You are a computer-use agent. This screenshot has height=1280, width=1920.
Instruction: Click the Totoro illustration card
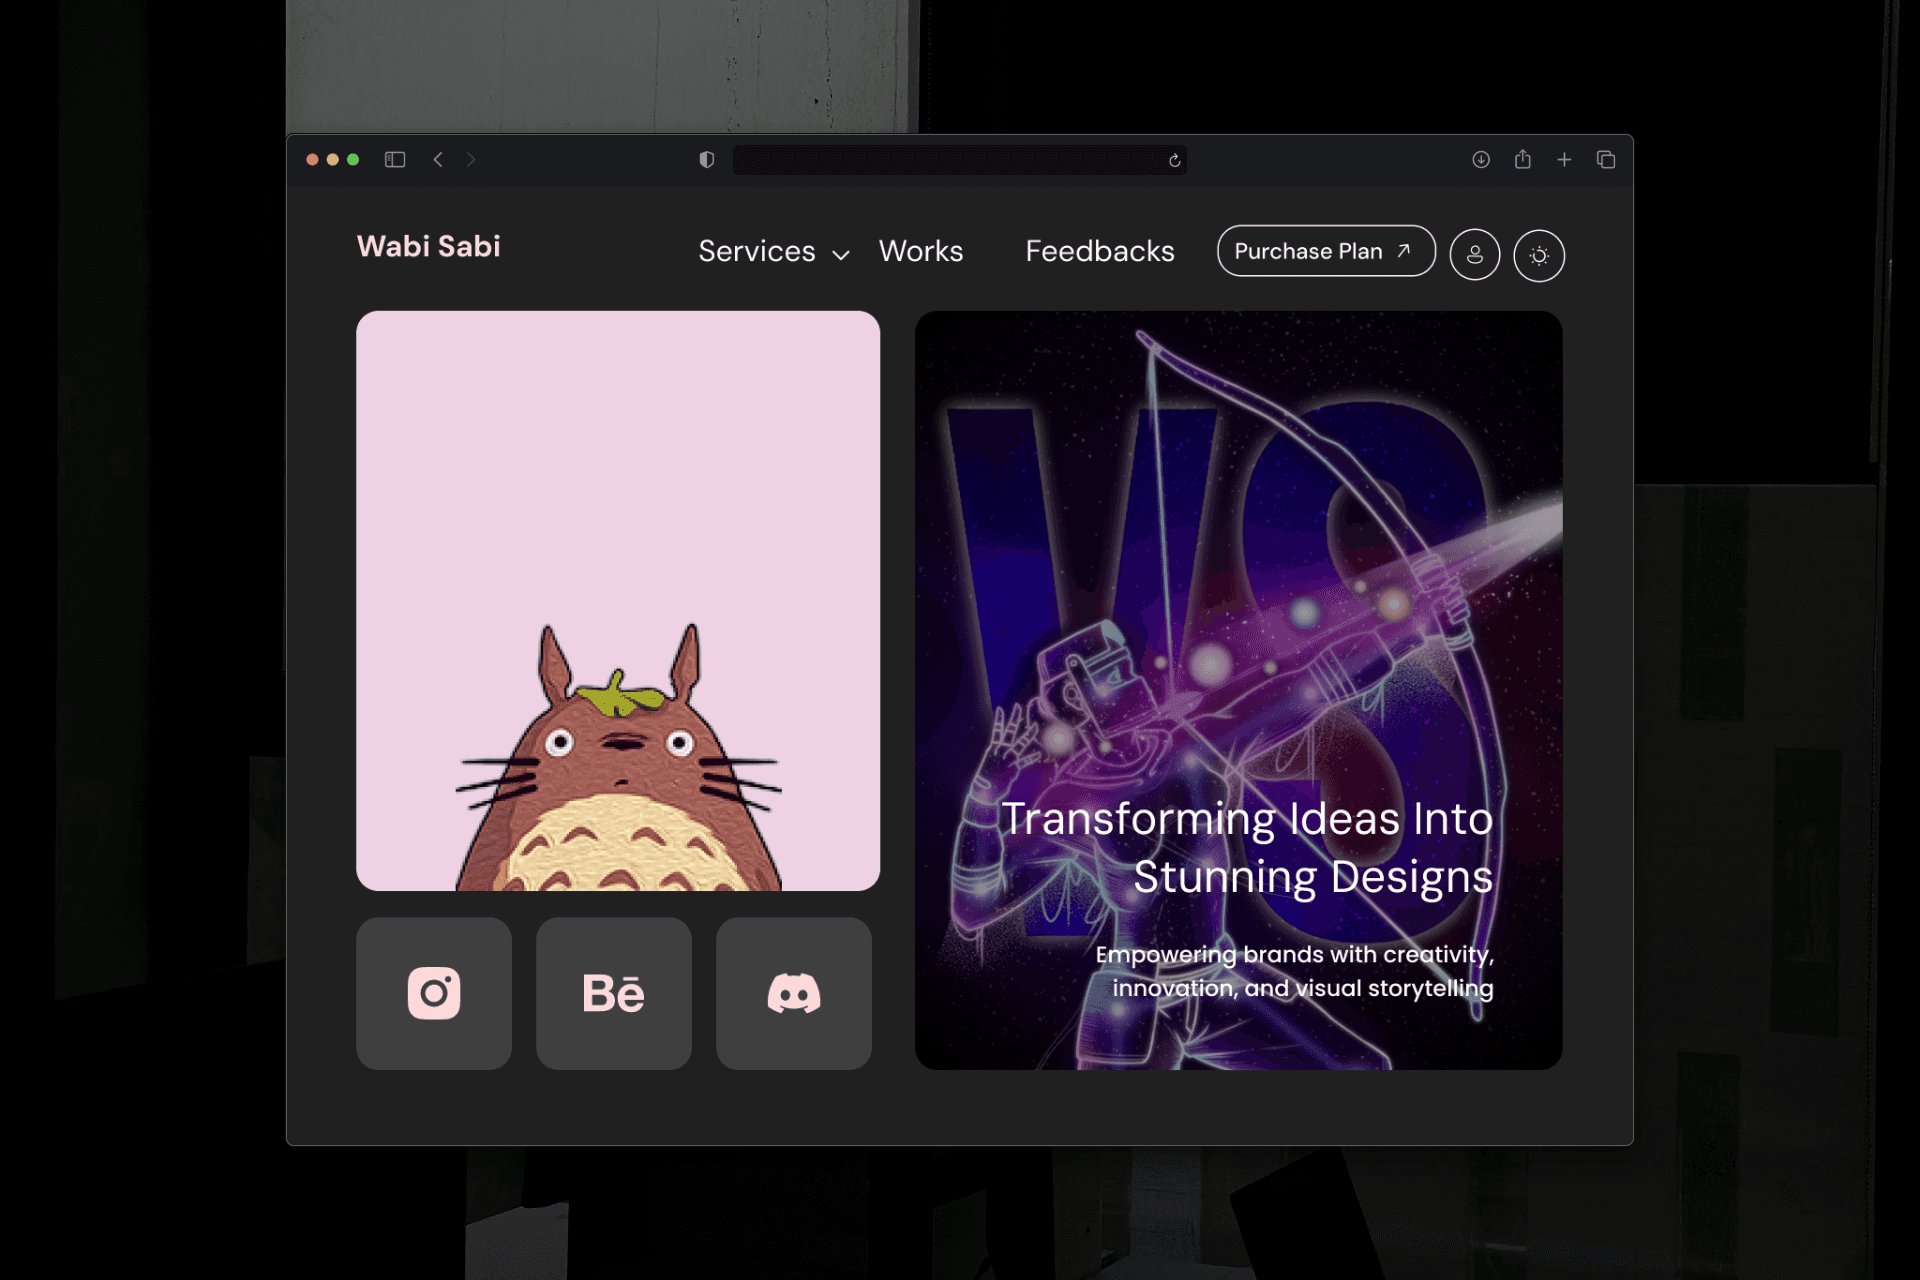click(618, 600)
